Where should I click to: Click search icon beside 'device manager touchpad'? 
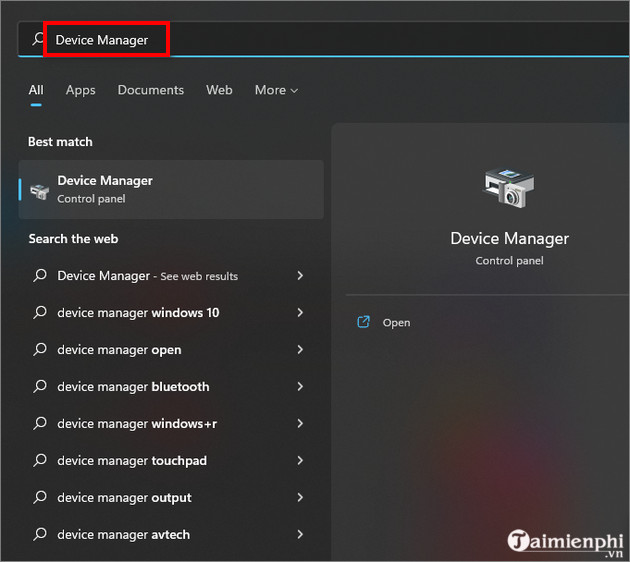click(x=40, y=460)
